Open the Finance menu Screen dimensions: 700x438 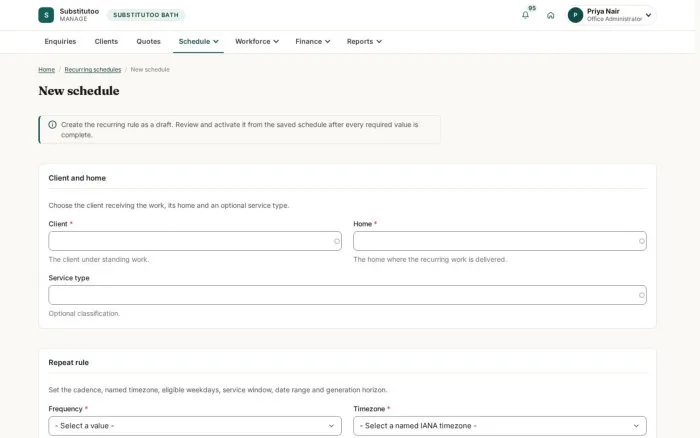tap(312, 42)
